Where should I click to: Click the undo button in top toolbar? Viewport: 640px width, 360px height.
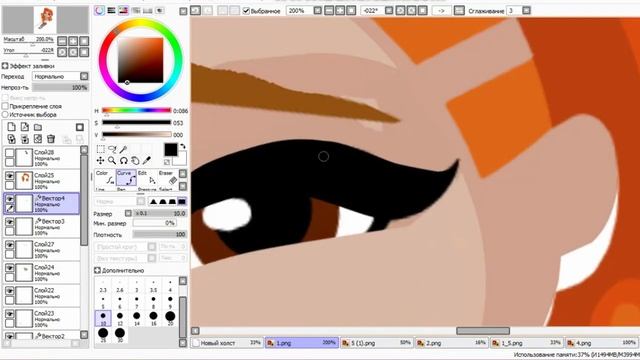196,11
